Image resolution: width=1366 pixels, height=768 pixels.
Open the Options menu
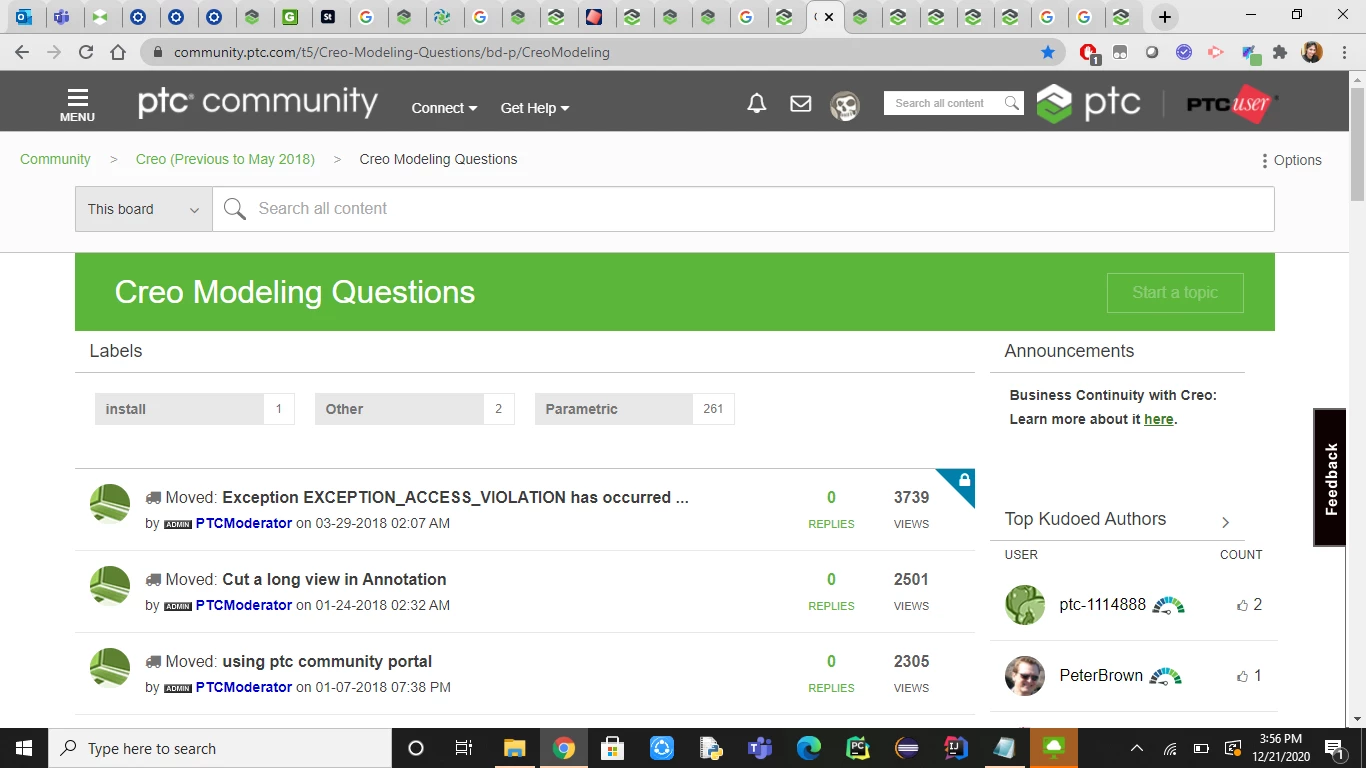1291,160
